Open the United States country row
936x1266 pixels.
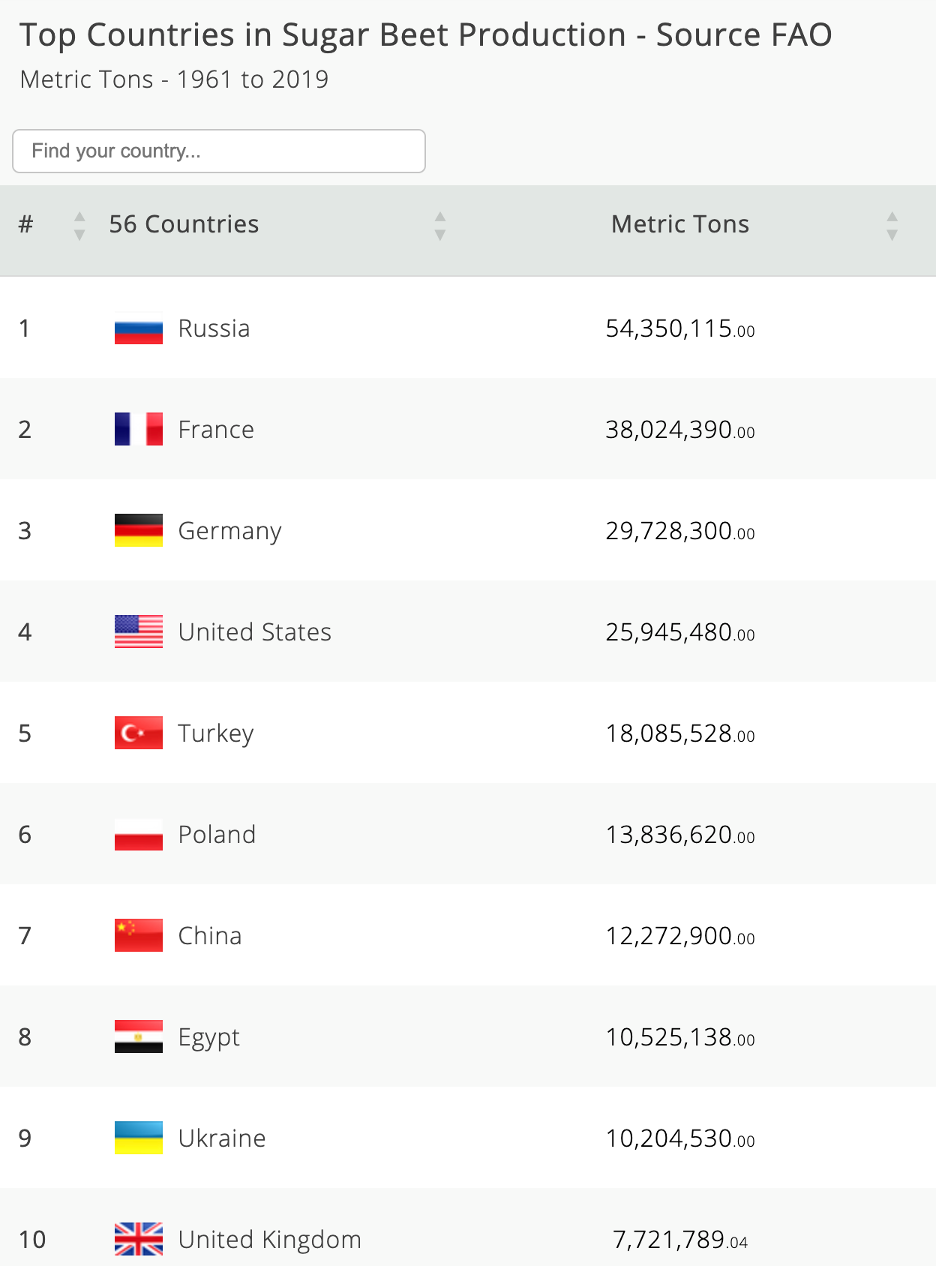click(468, 632)
